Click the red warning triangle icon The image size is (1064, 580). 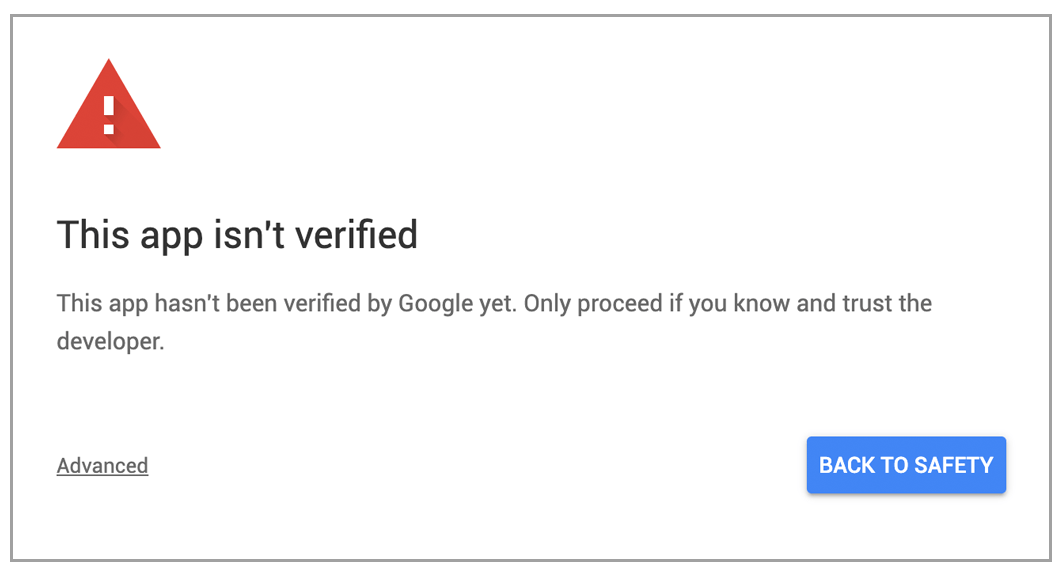(109, 104)
